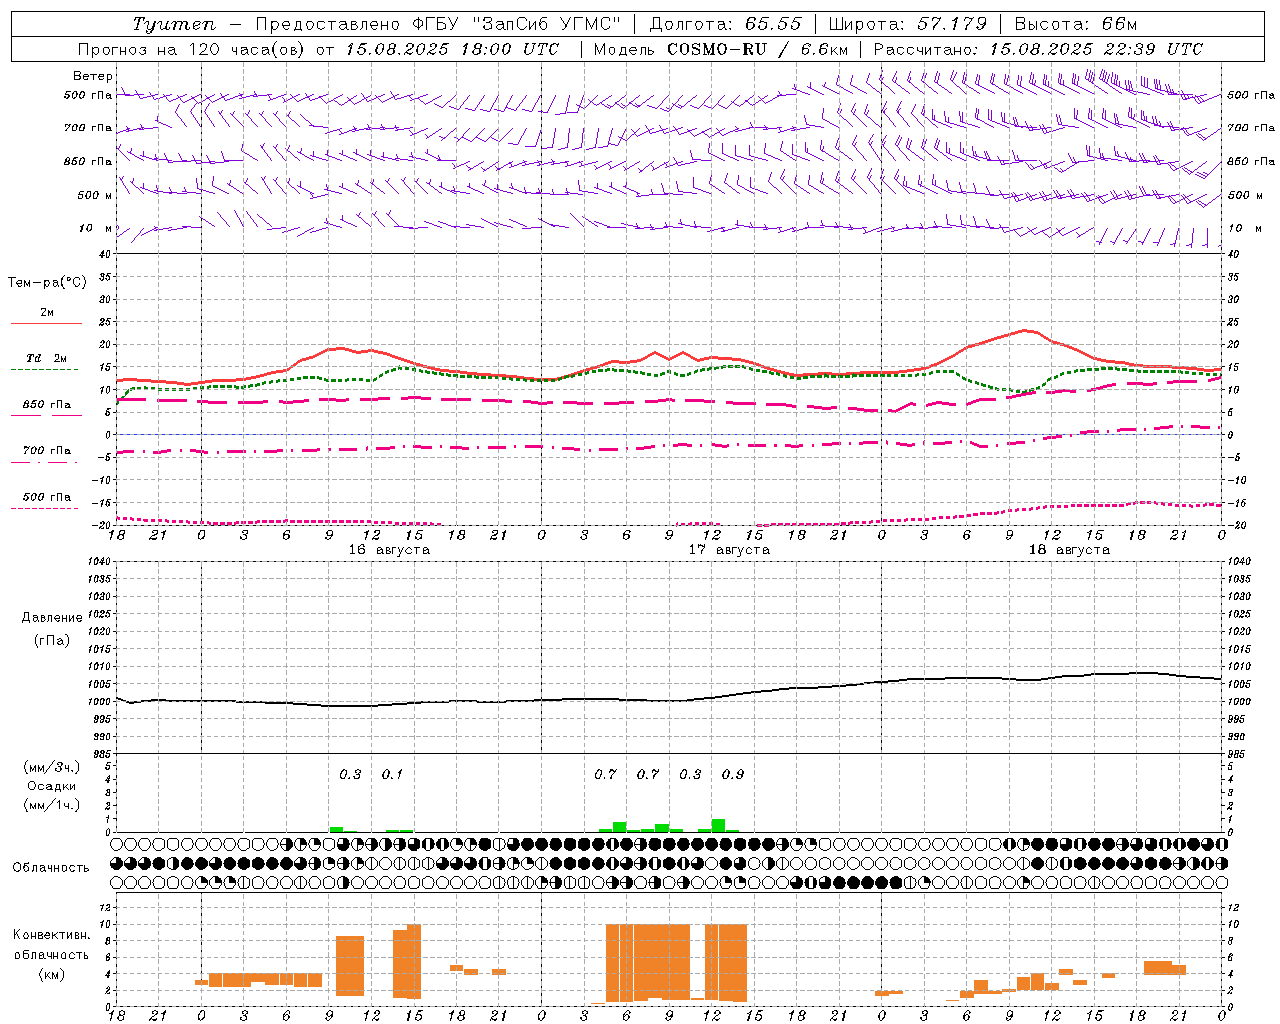Click the precipitation value 0.7 at hour 6
The image size is (1280, 1024).
(606, 774)
